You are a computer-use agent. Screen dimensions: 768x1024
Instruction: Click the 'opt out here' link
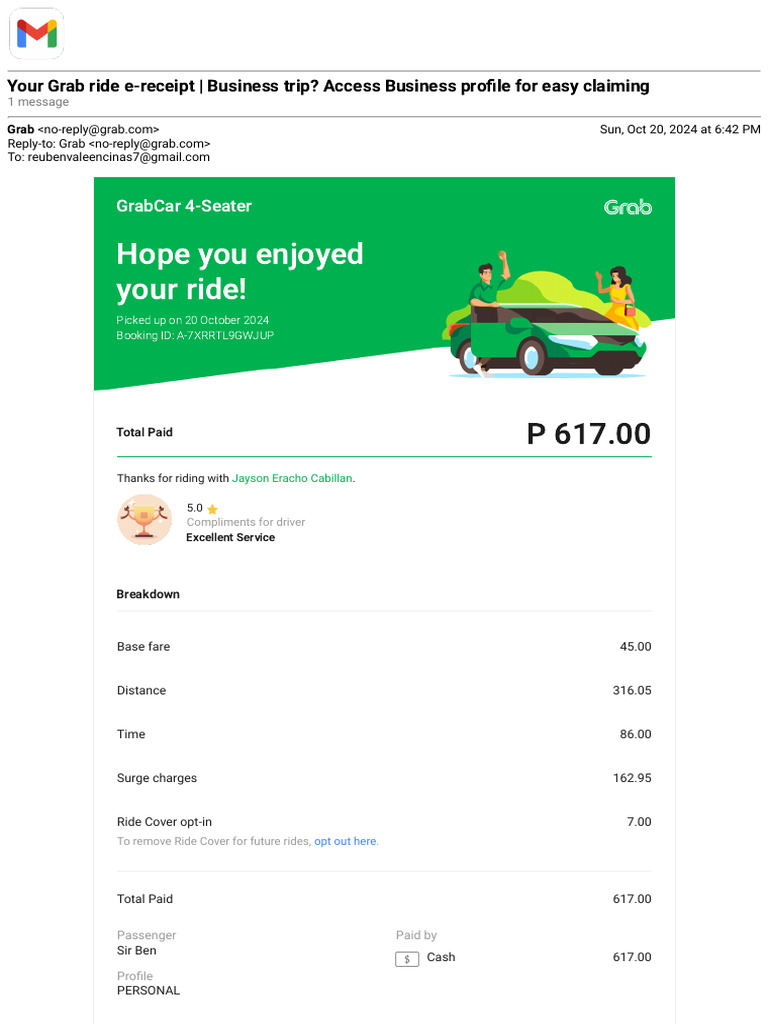345,841
